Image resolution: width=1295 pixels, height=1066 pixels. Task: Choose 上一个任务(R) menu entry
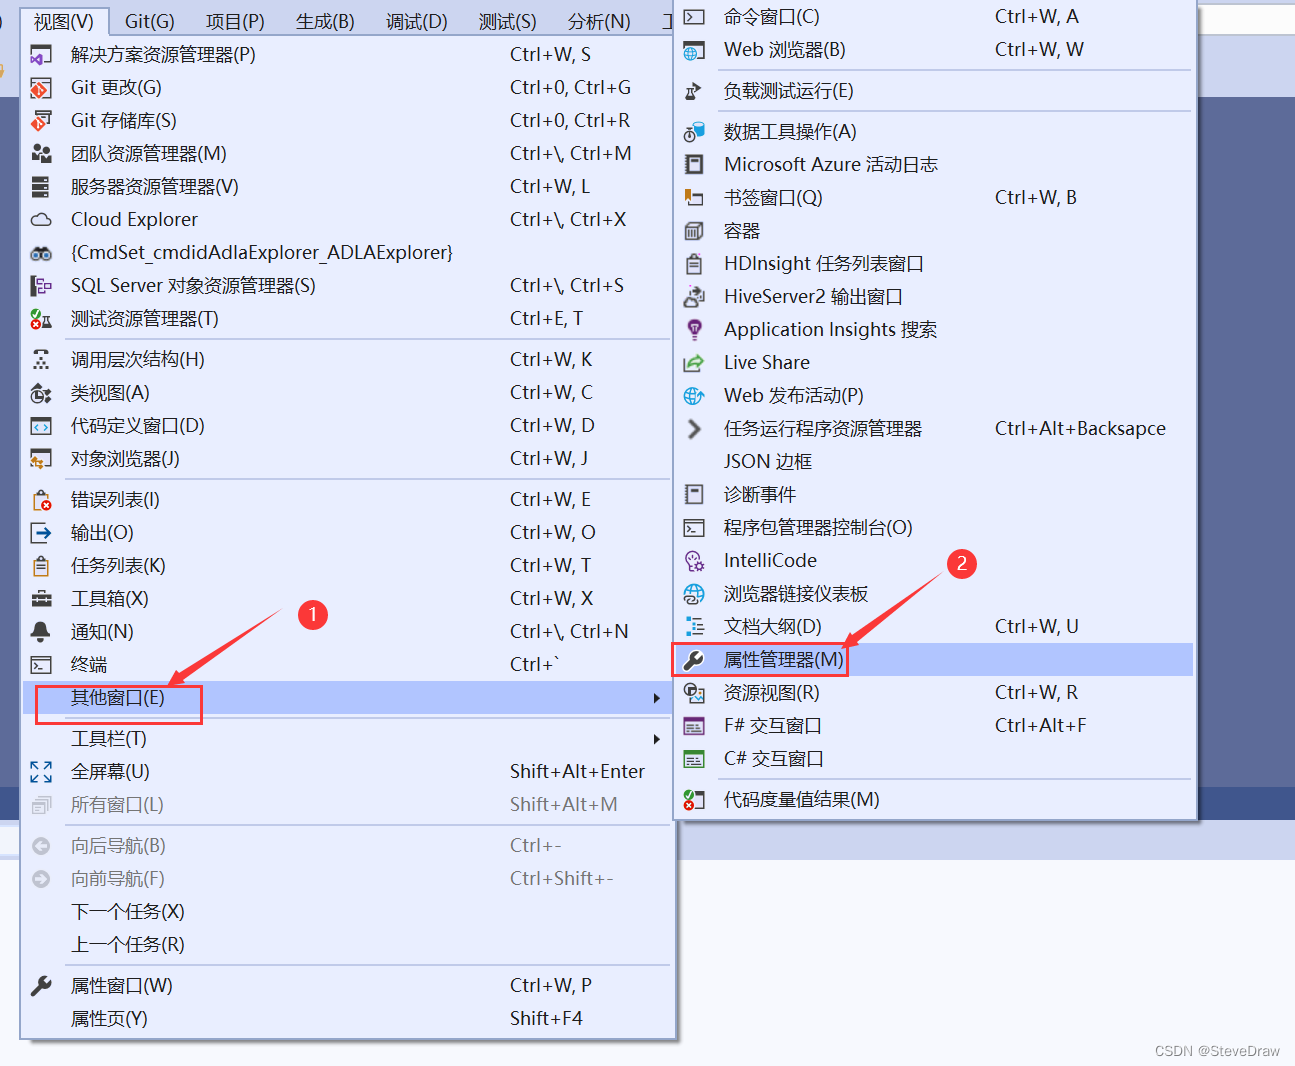pyautogui.click(x=348, y=945)
